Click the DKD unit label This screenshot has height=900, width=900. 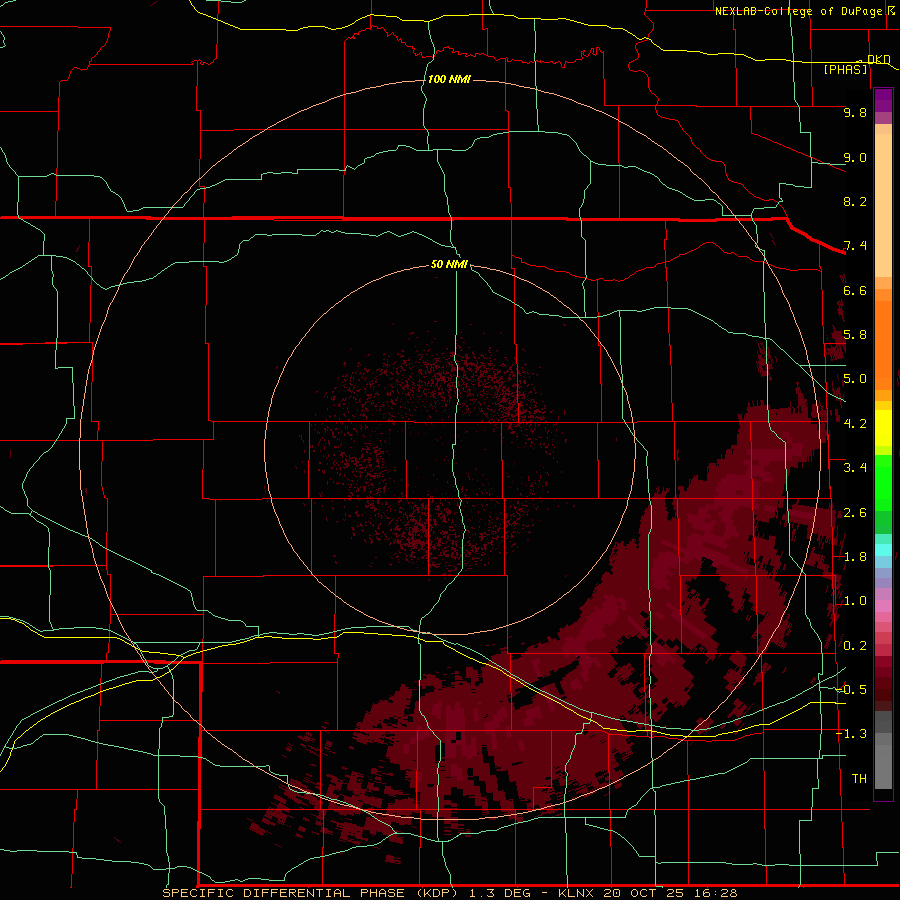[878, 59]
